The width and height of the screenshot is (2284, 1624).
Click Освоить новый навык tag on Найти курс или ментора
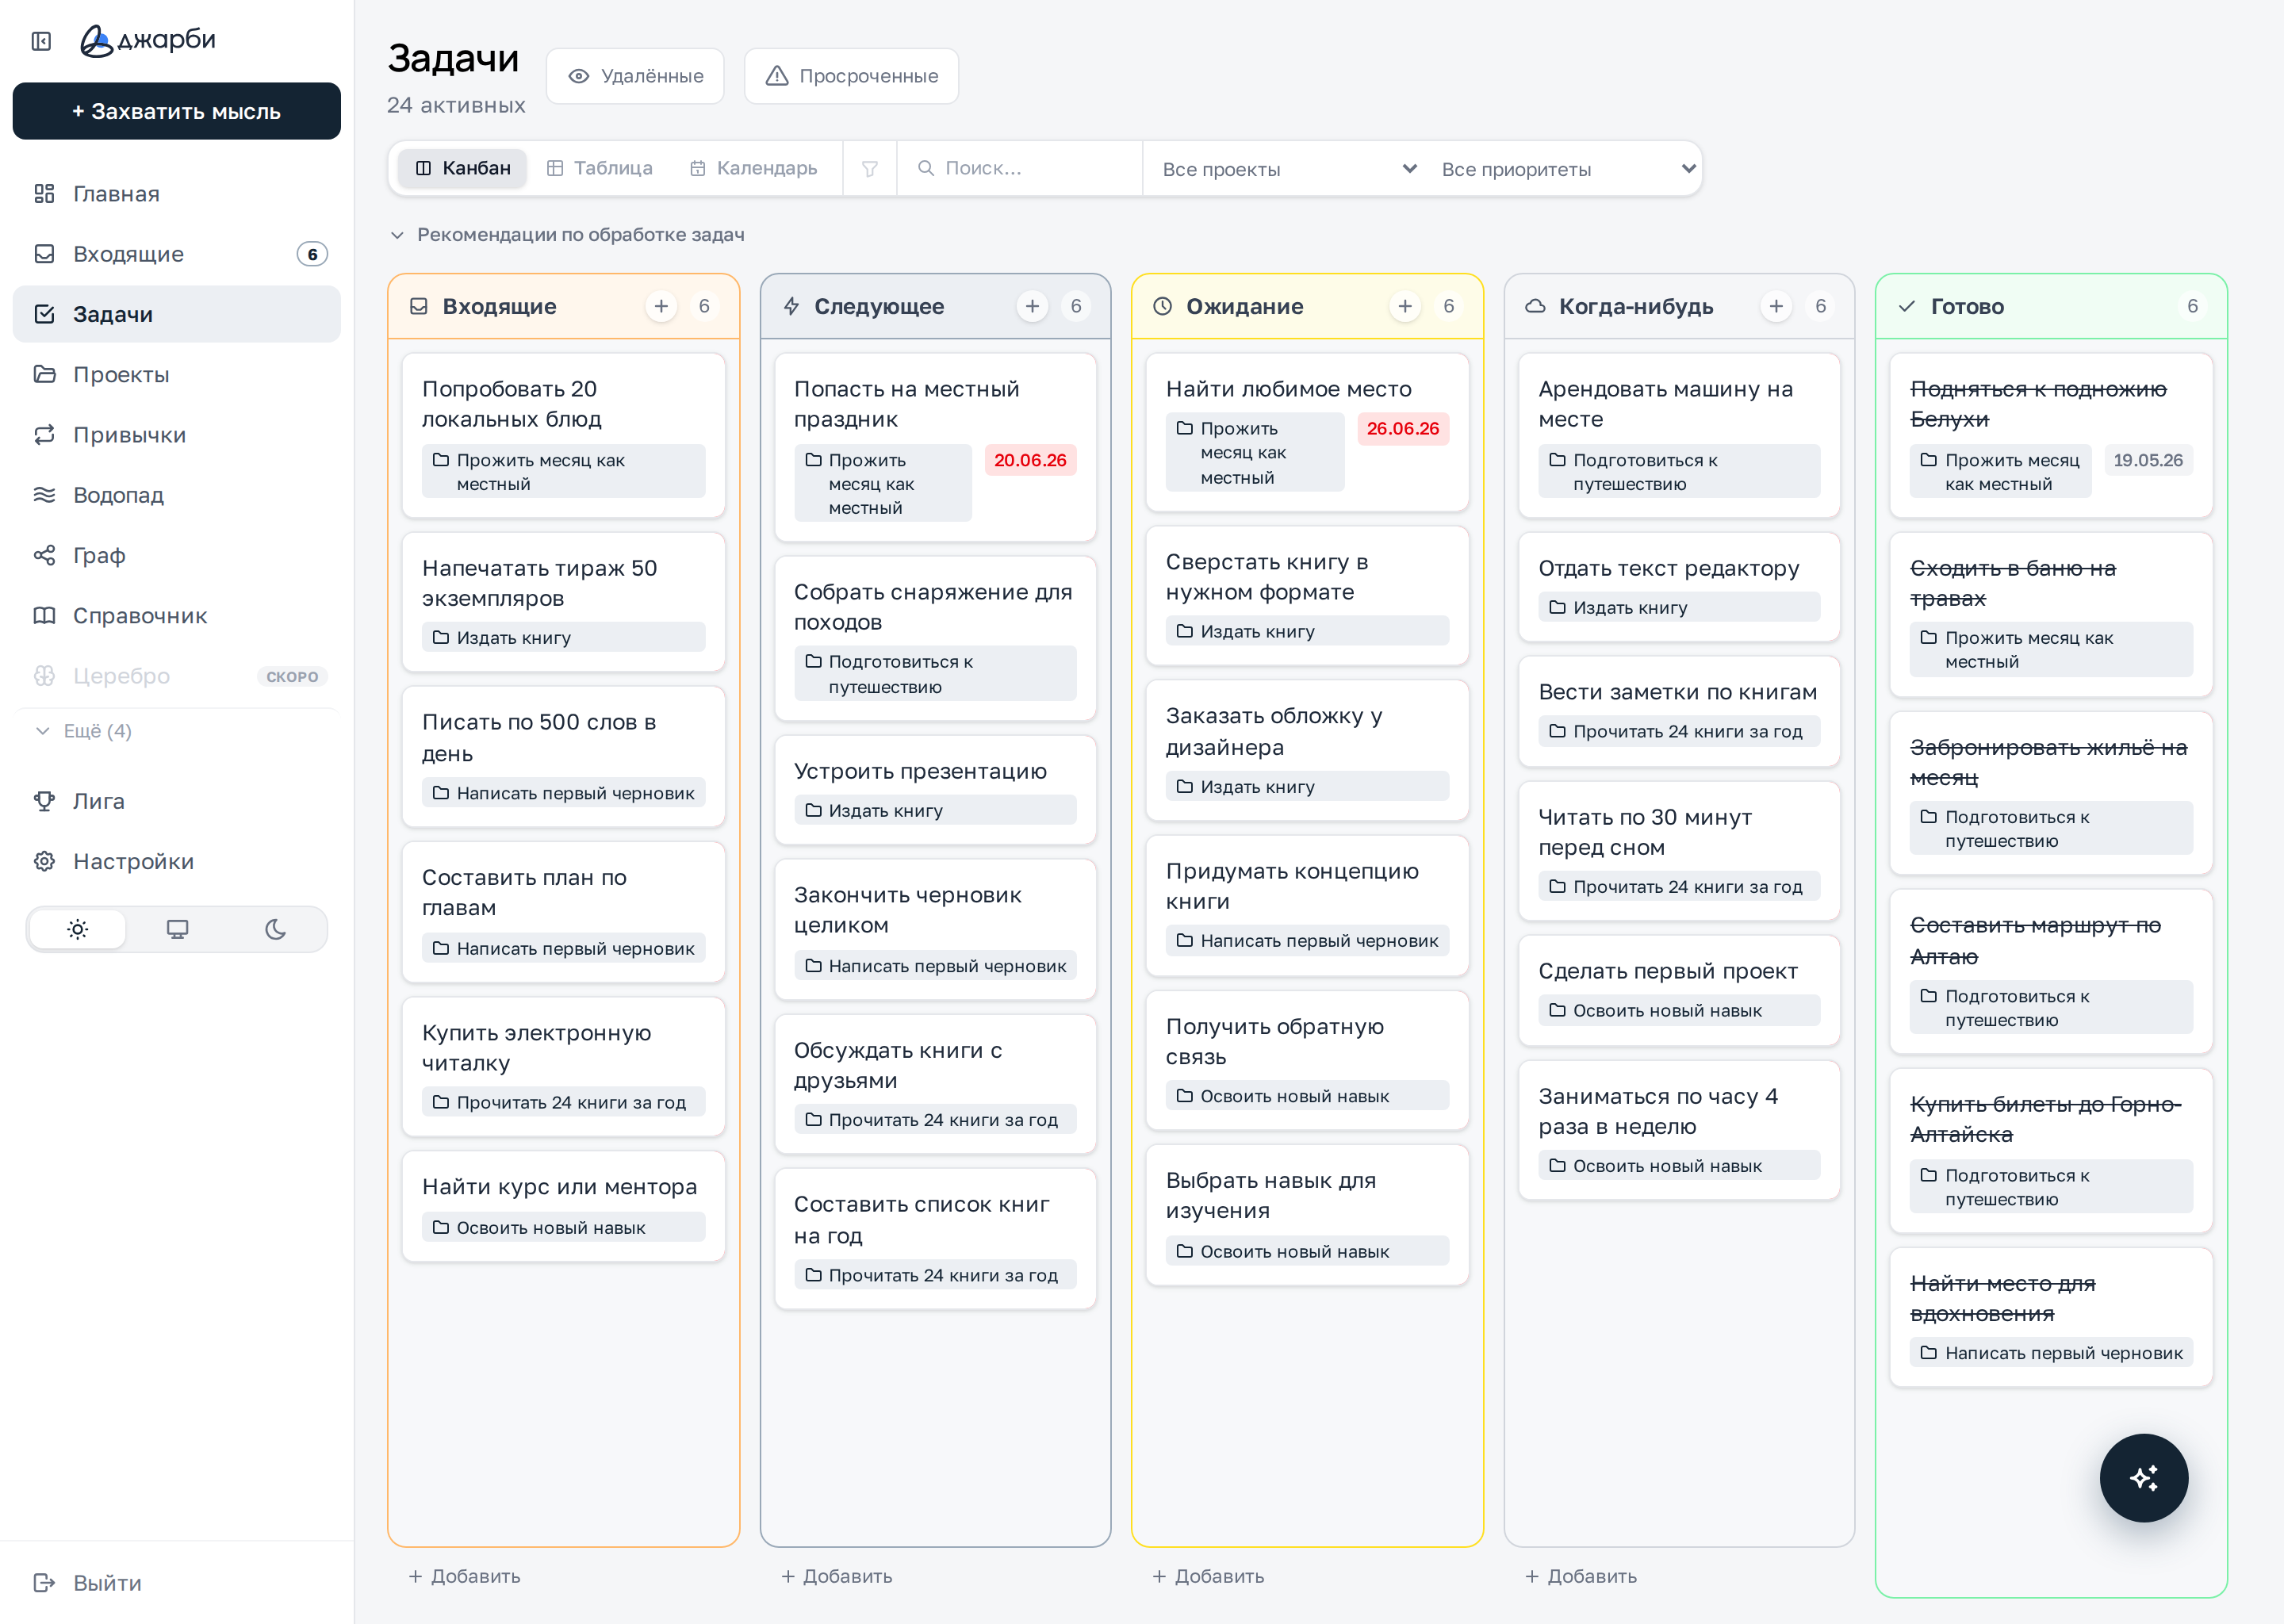tap(563, 1227)
